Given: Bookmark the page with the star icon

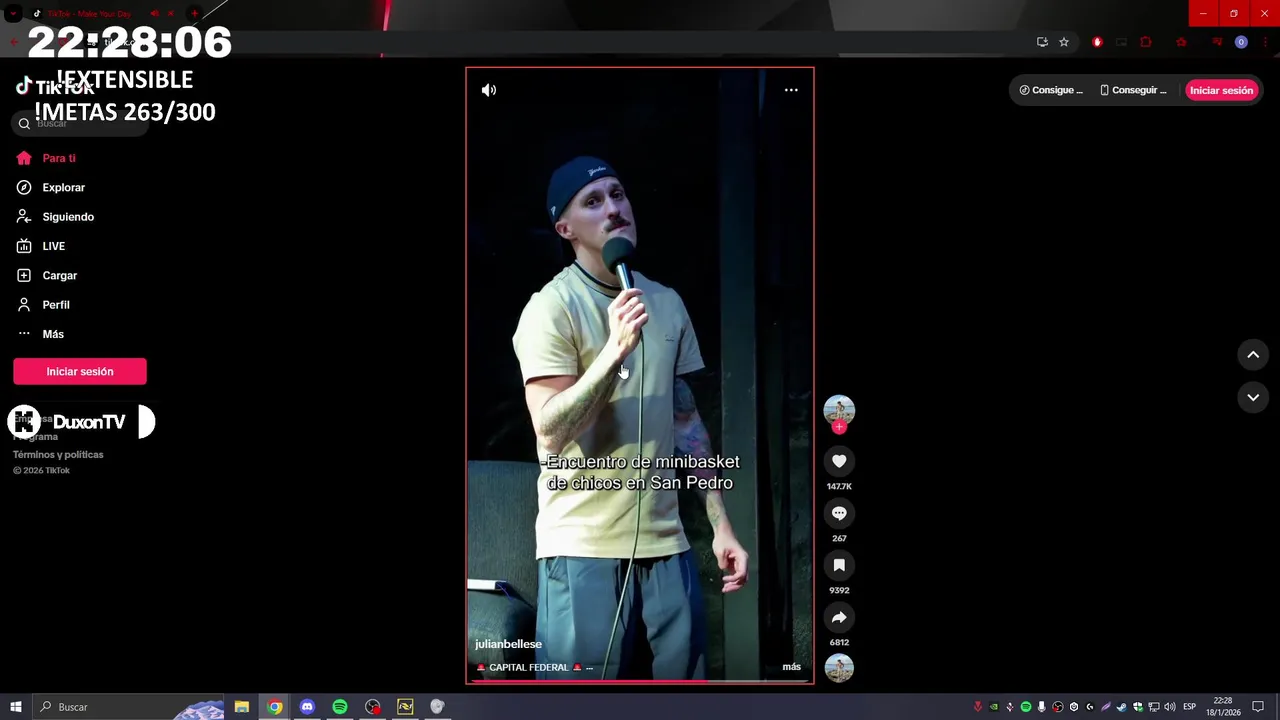Looking at the screenshot, I should [1064, 42].
